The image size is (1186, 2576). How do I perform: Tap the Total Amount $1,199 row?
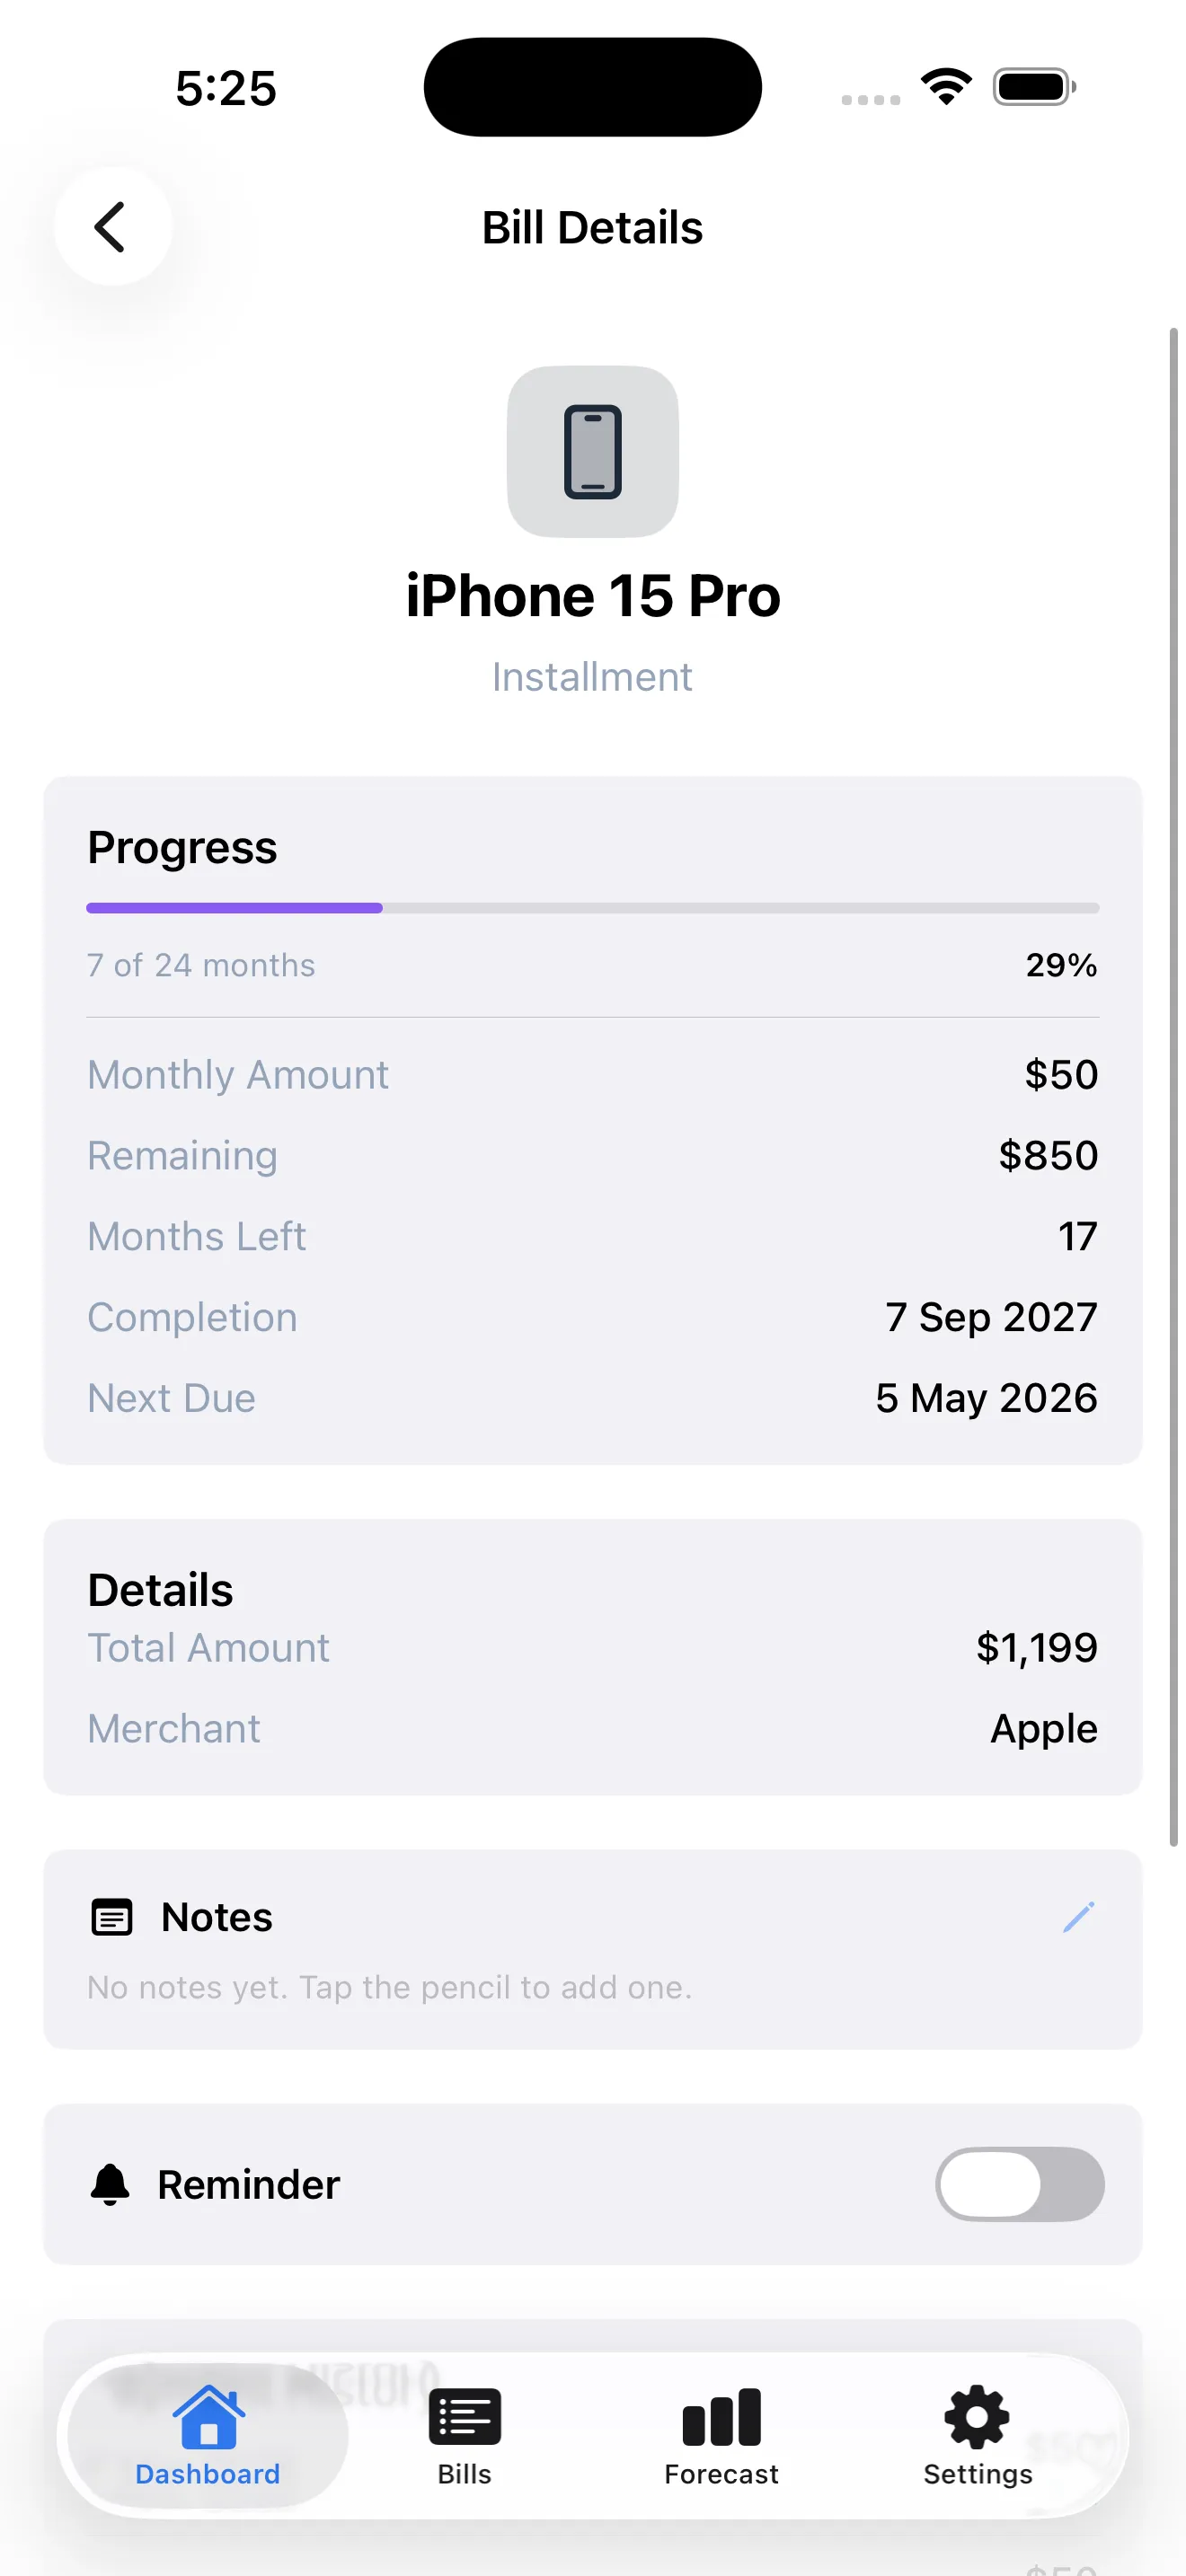click(593, 1648)
